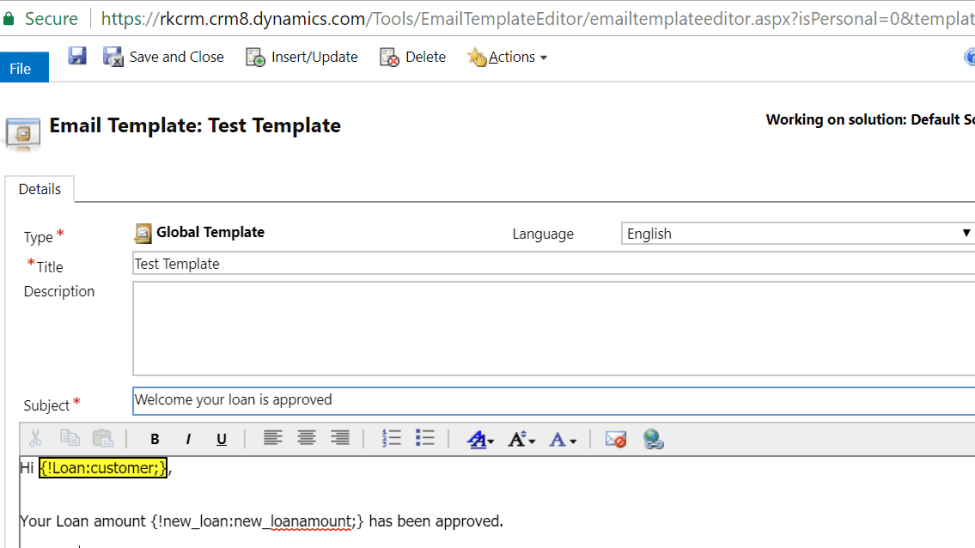Align text to the left
Viewport: 975px width, 548px height.
pos(273,438)
